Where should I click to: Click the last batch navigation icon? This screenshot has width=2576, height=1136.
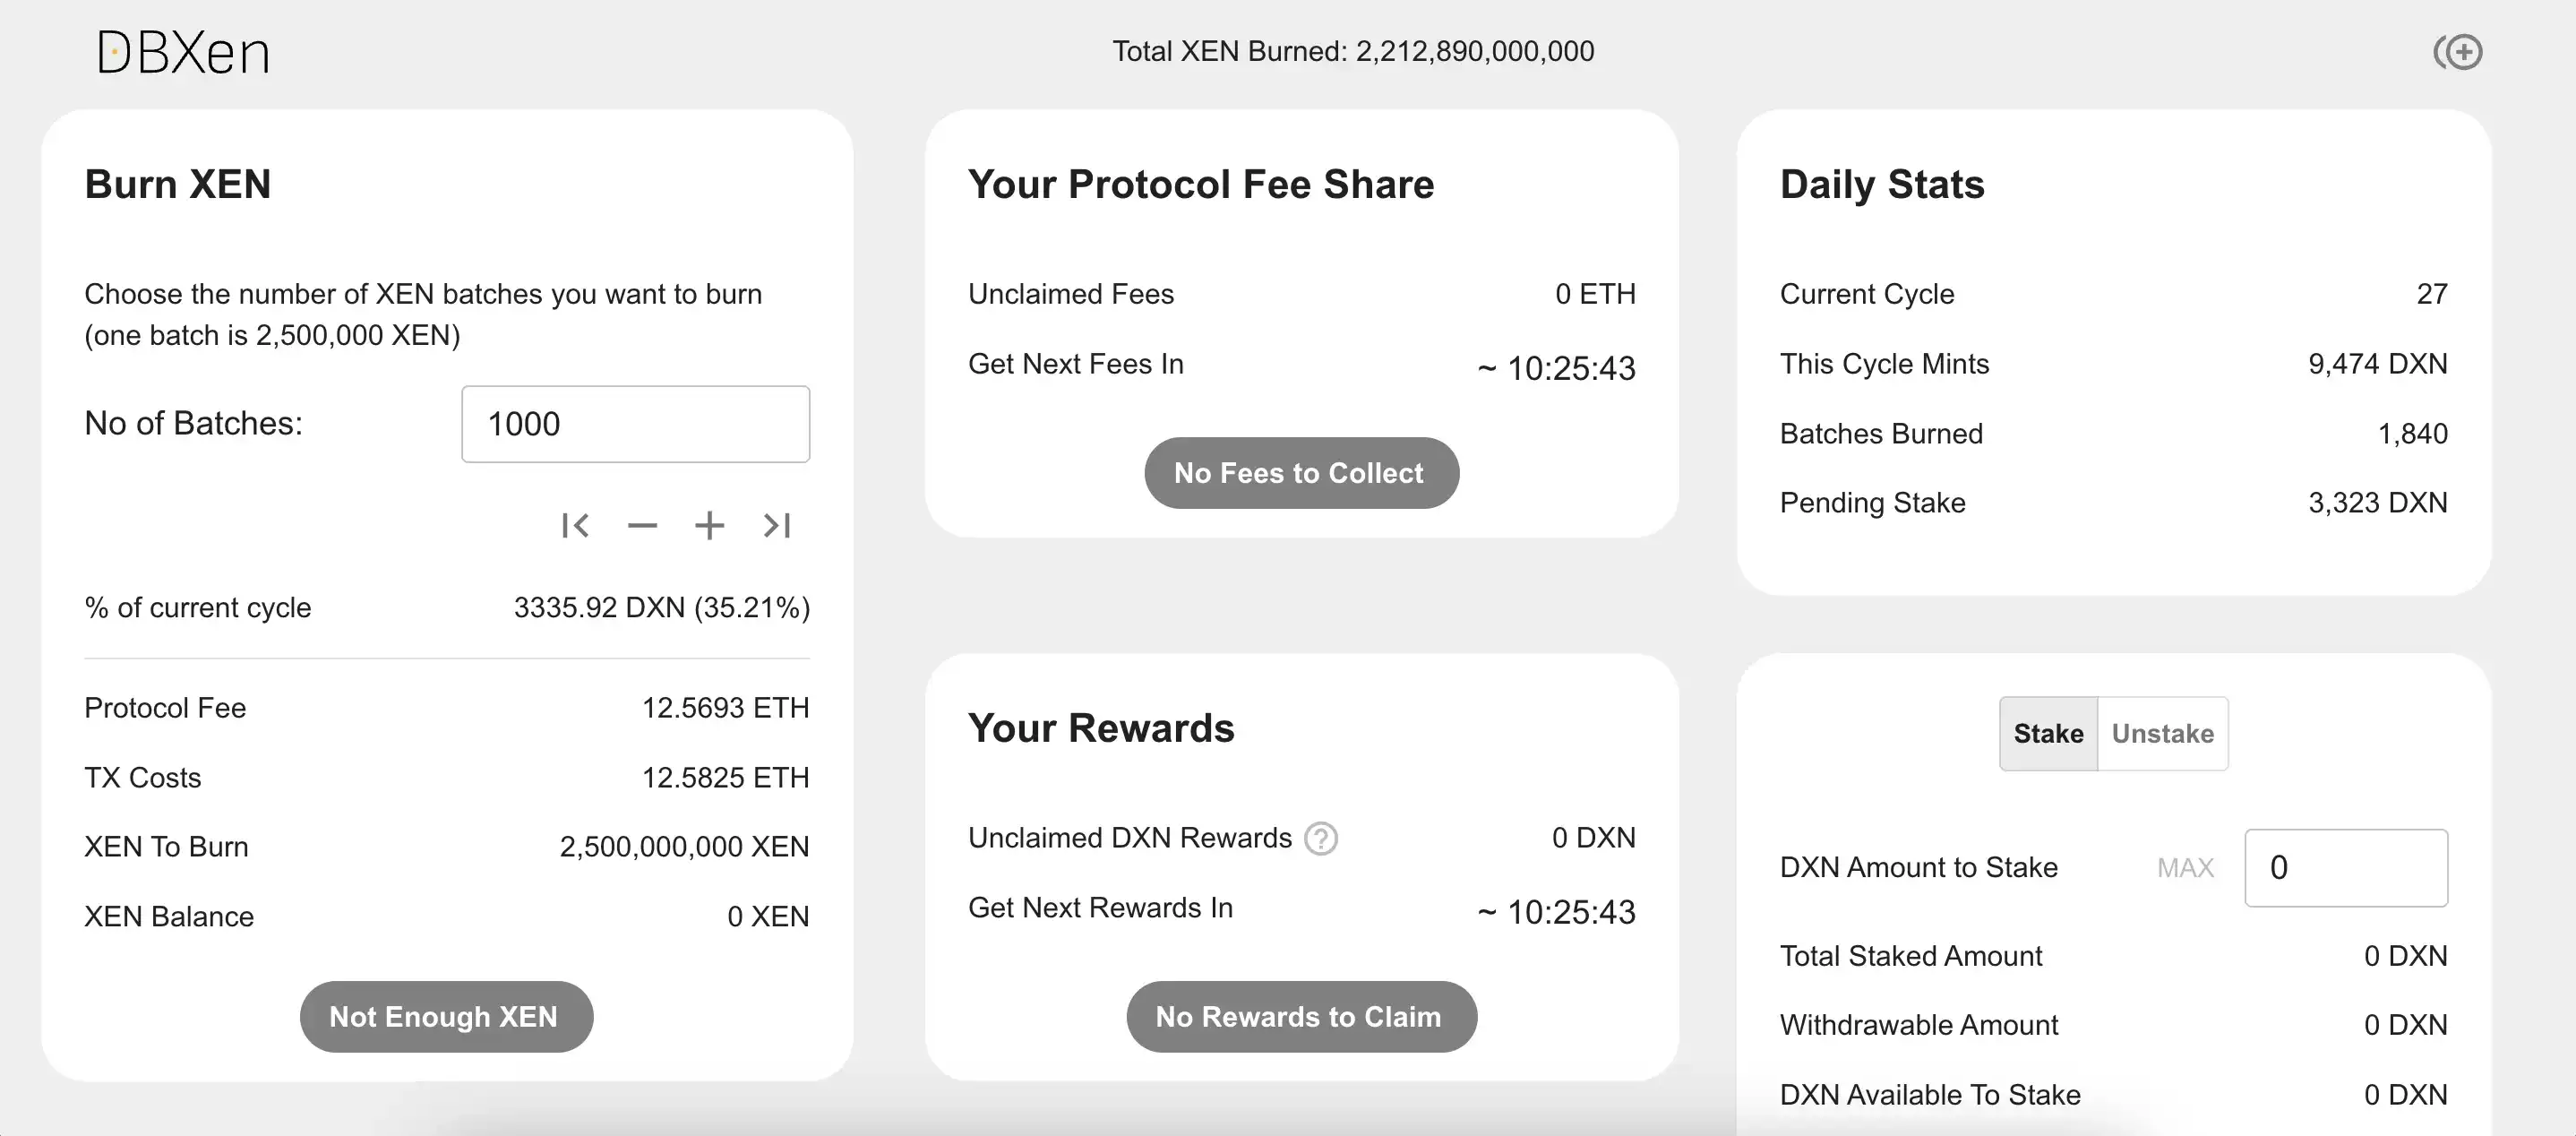772,524
